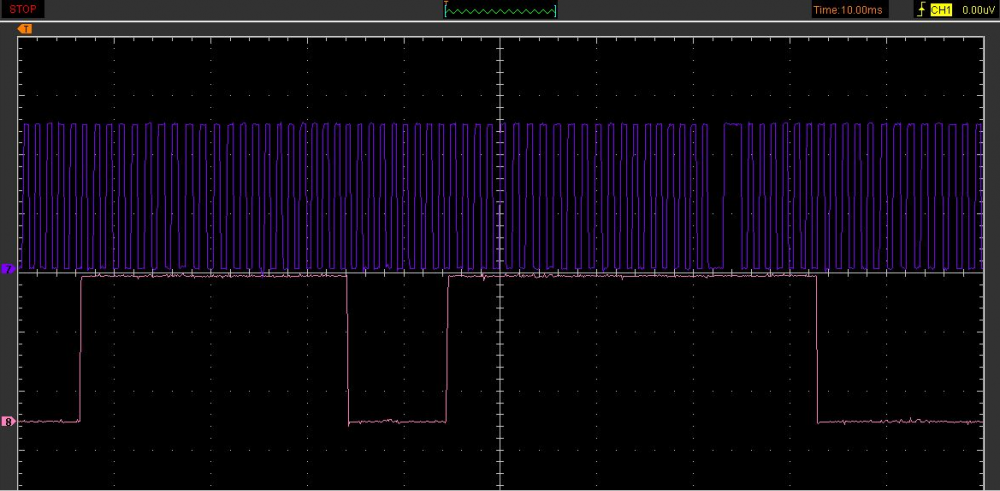
Task: Select the short low pulse of pink waveform
Action: pos(397,422)
